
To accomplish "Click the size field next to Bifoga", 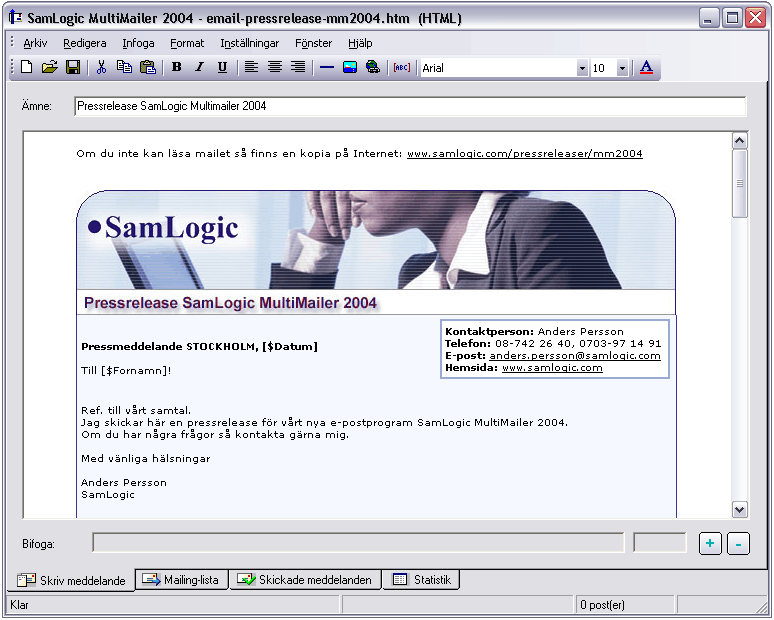I will [659, 542].
